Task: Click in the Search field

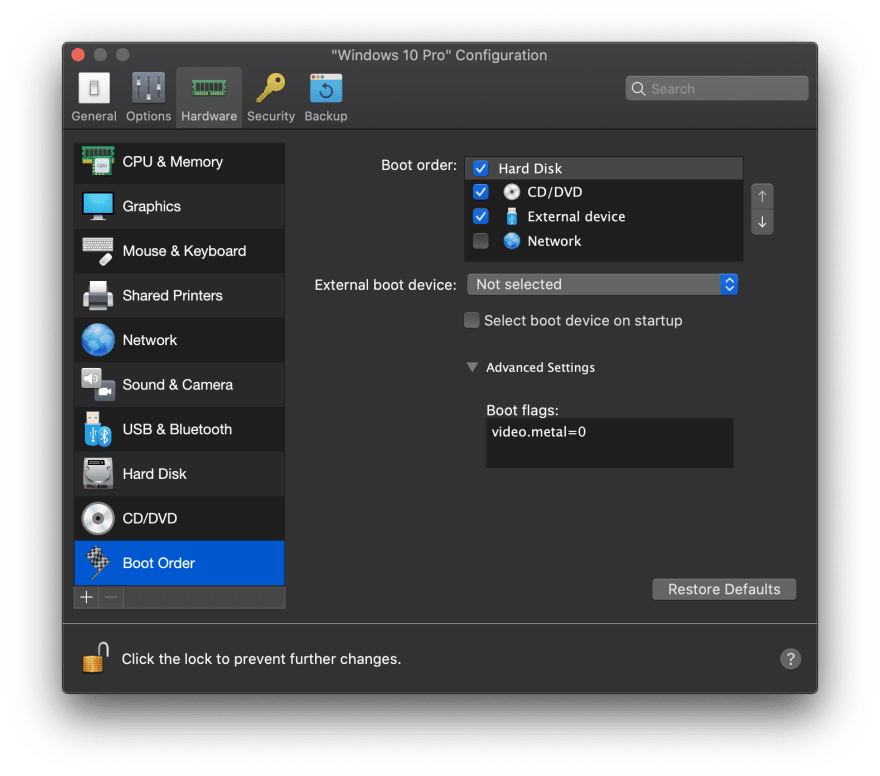Action: [x=717, y=89]
